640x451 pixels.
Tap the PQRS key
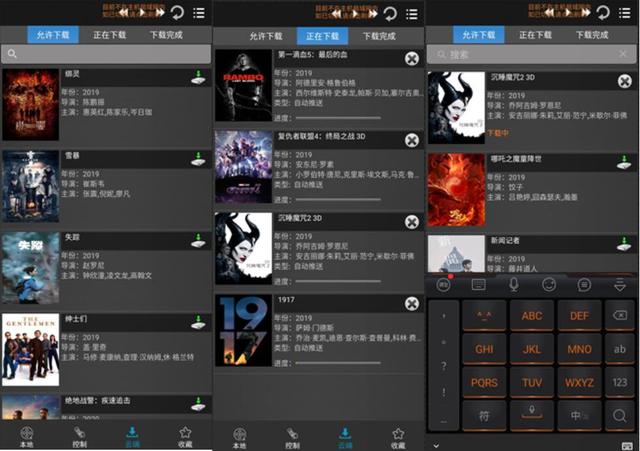tap(484, 382)
